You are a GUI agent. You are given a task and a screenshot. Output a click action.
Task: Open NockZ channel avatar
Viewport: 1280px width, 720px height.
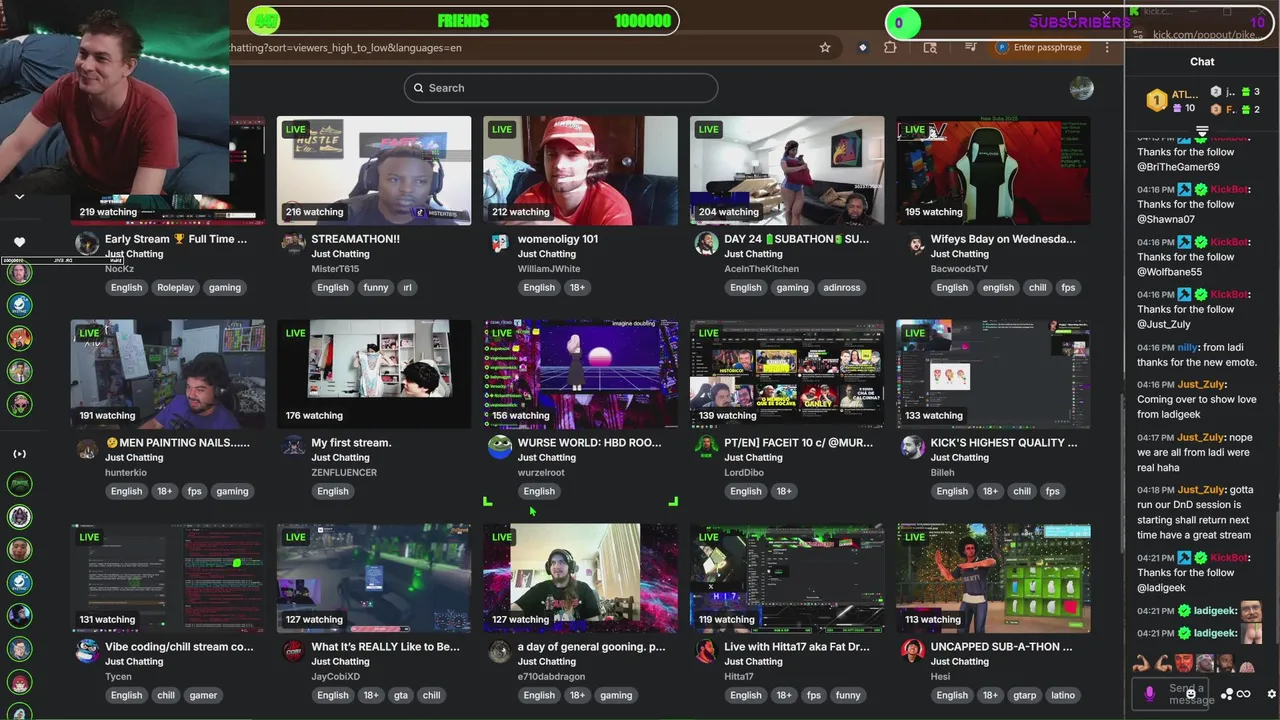(x=87, y=244)
